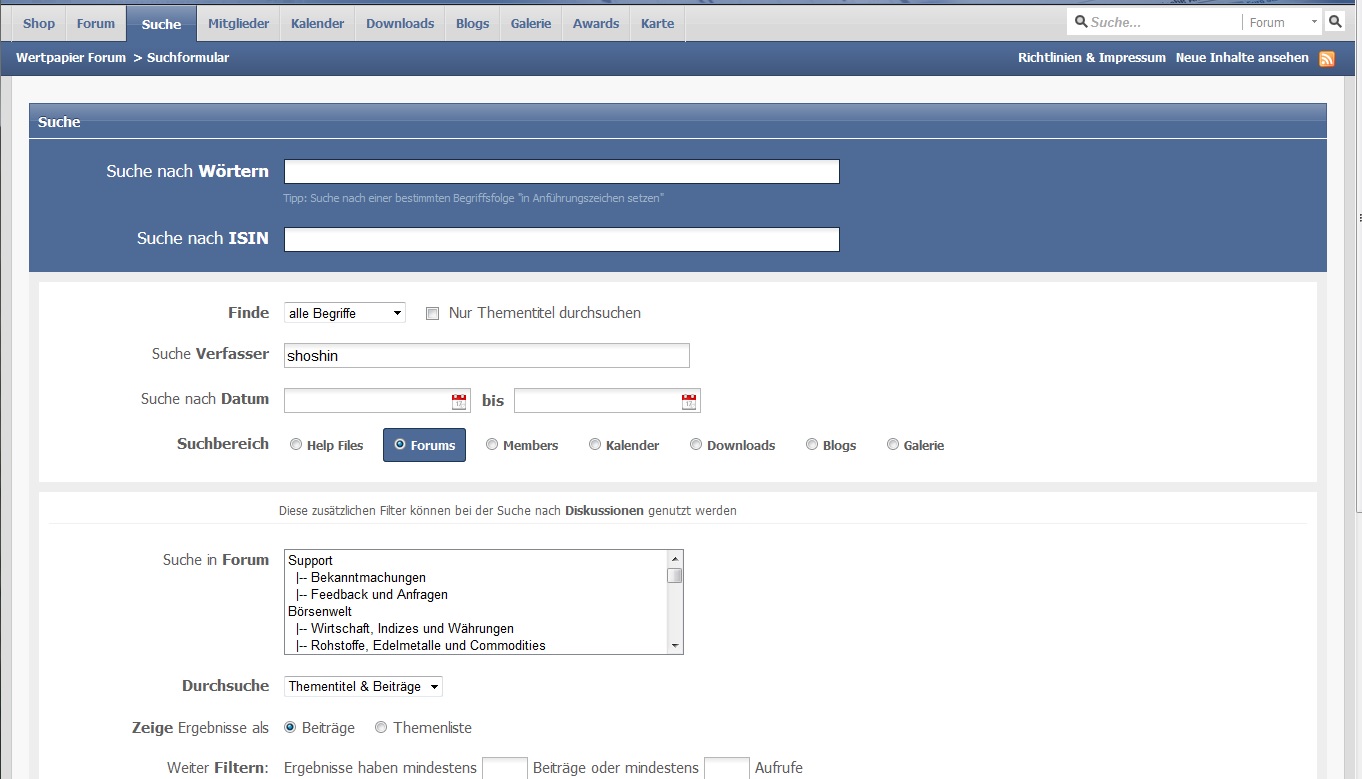Focus the 'Suche Verfasser' field containing shoshin

487,355
